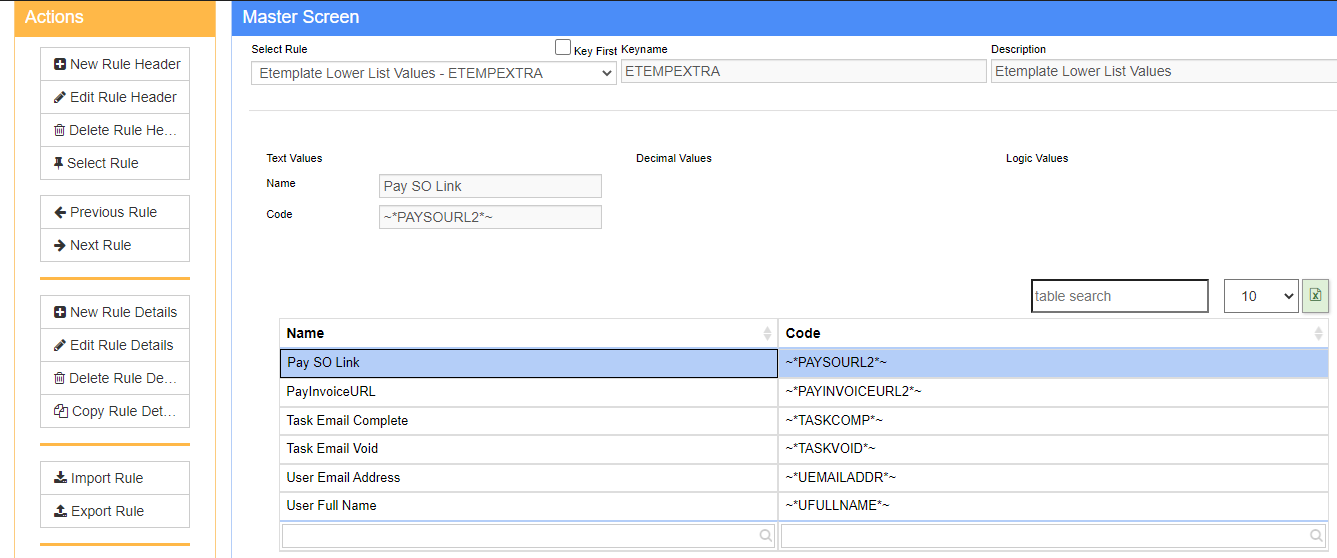Click Delete Rule Header trash button
Screen dimensions: 1337x558
click(115, 130)
